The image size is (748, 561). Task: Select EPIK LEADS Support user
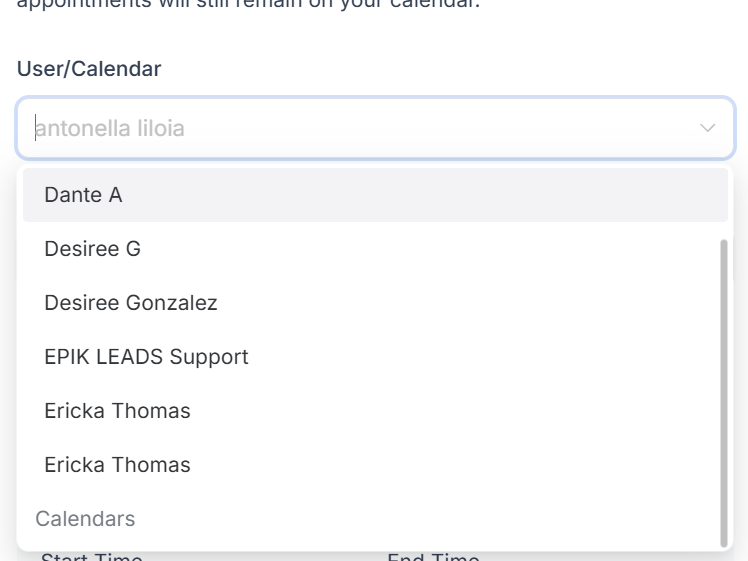click(x=146, y=357)
